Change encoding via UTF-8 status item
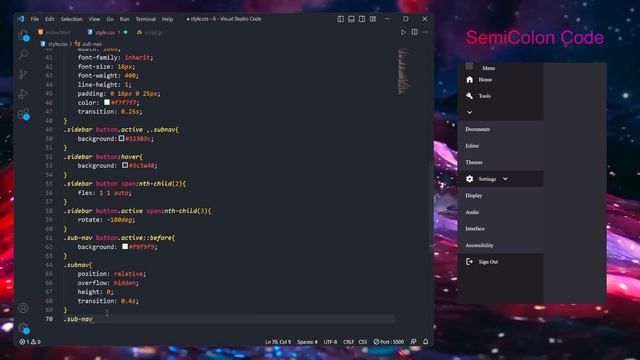The width and height of the screenshot is (640, 360). point(330,342)
